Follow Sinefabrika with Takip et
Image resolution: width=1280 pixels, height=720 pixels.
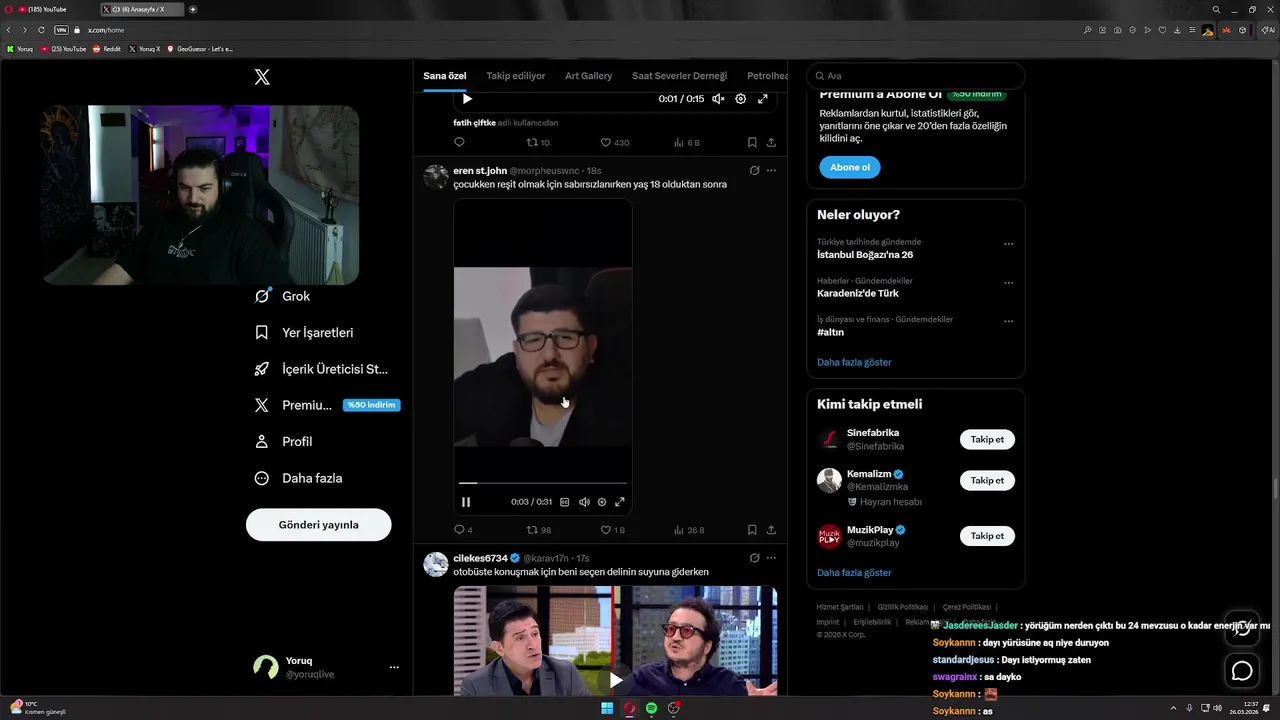pyautogui.click(x=987, y=440)
